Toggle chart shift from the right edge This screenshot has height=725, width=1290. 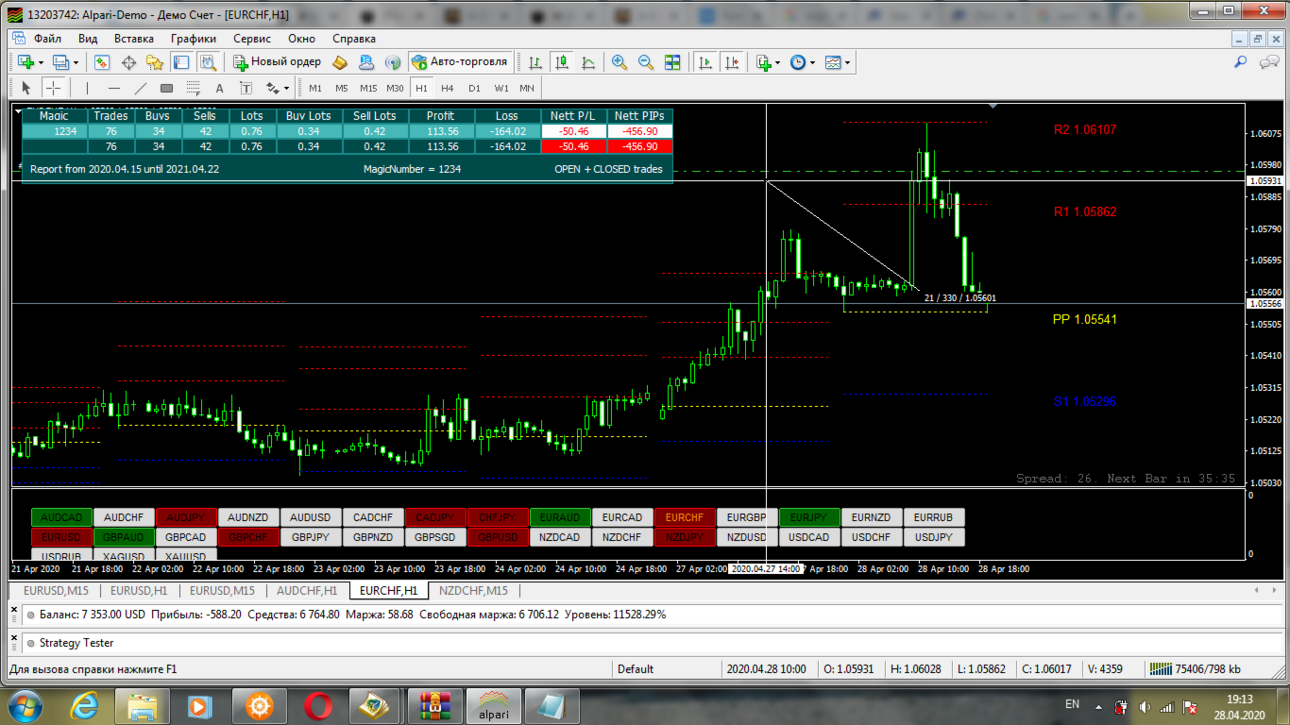pos(732,62)
